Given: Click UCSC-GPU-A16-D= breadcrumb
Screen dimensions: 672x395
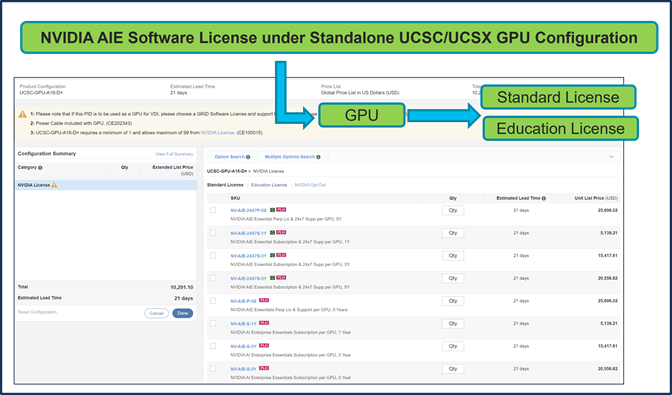Looking at the screenshot, I should pos(227,171).
